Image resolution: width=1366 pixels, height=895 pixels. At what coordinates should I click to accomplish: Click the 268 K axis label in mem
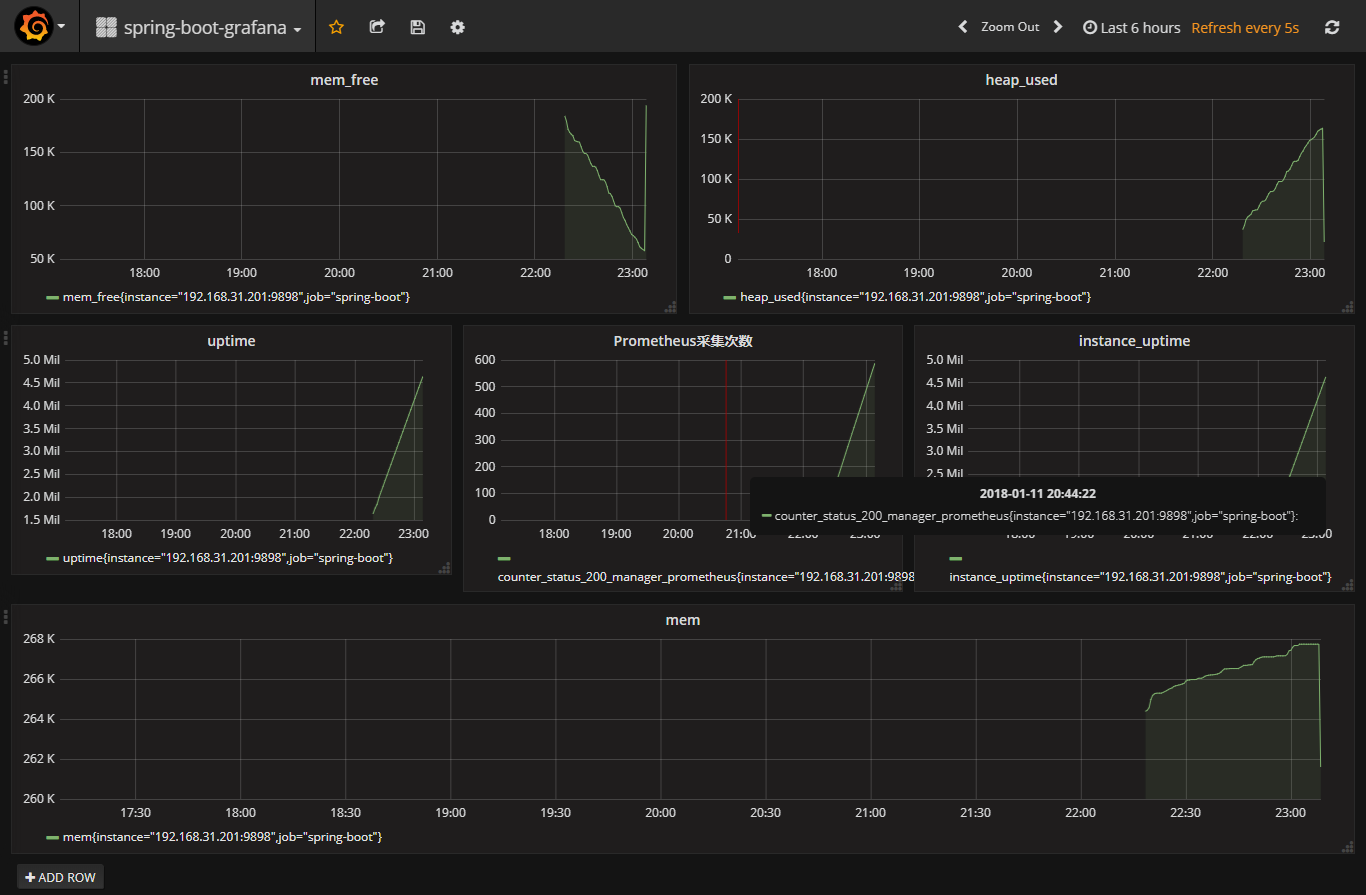click(x=38, y=639)
